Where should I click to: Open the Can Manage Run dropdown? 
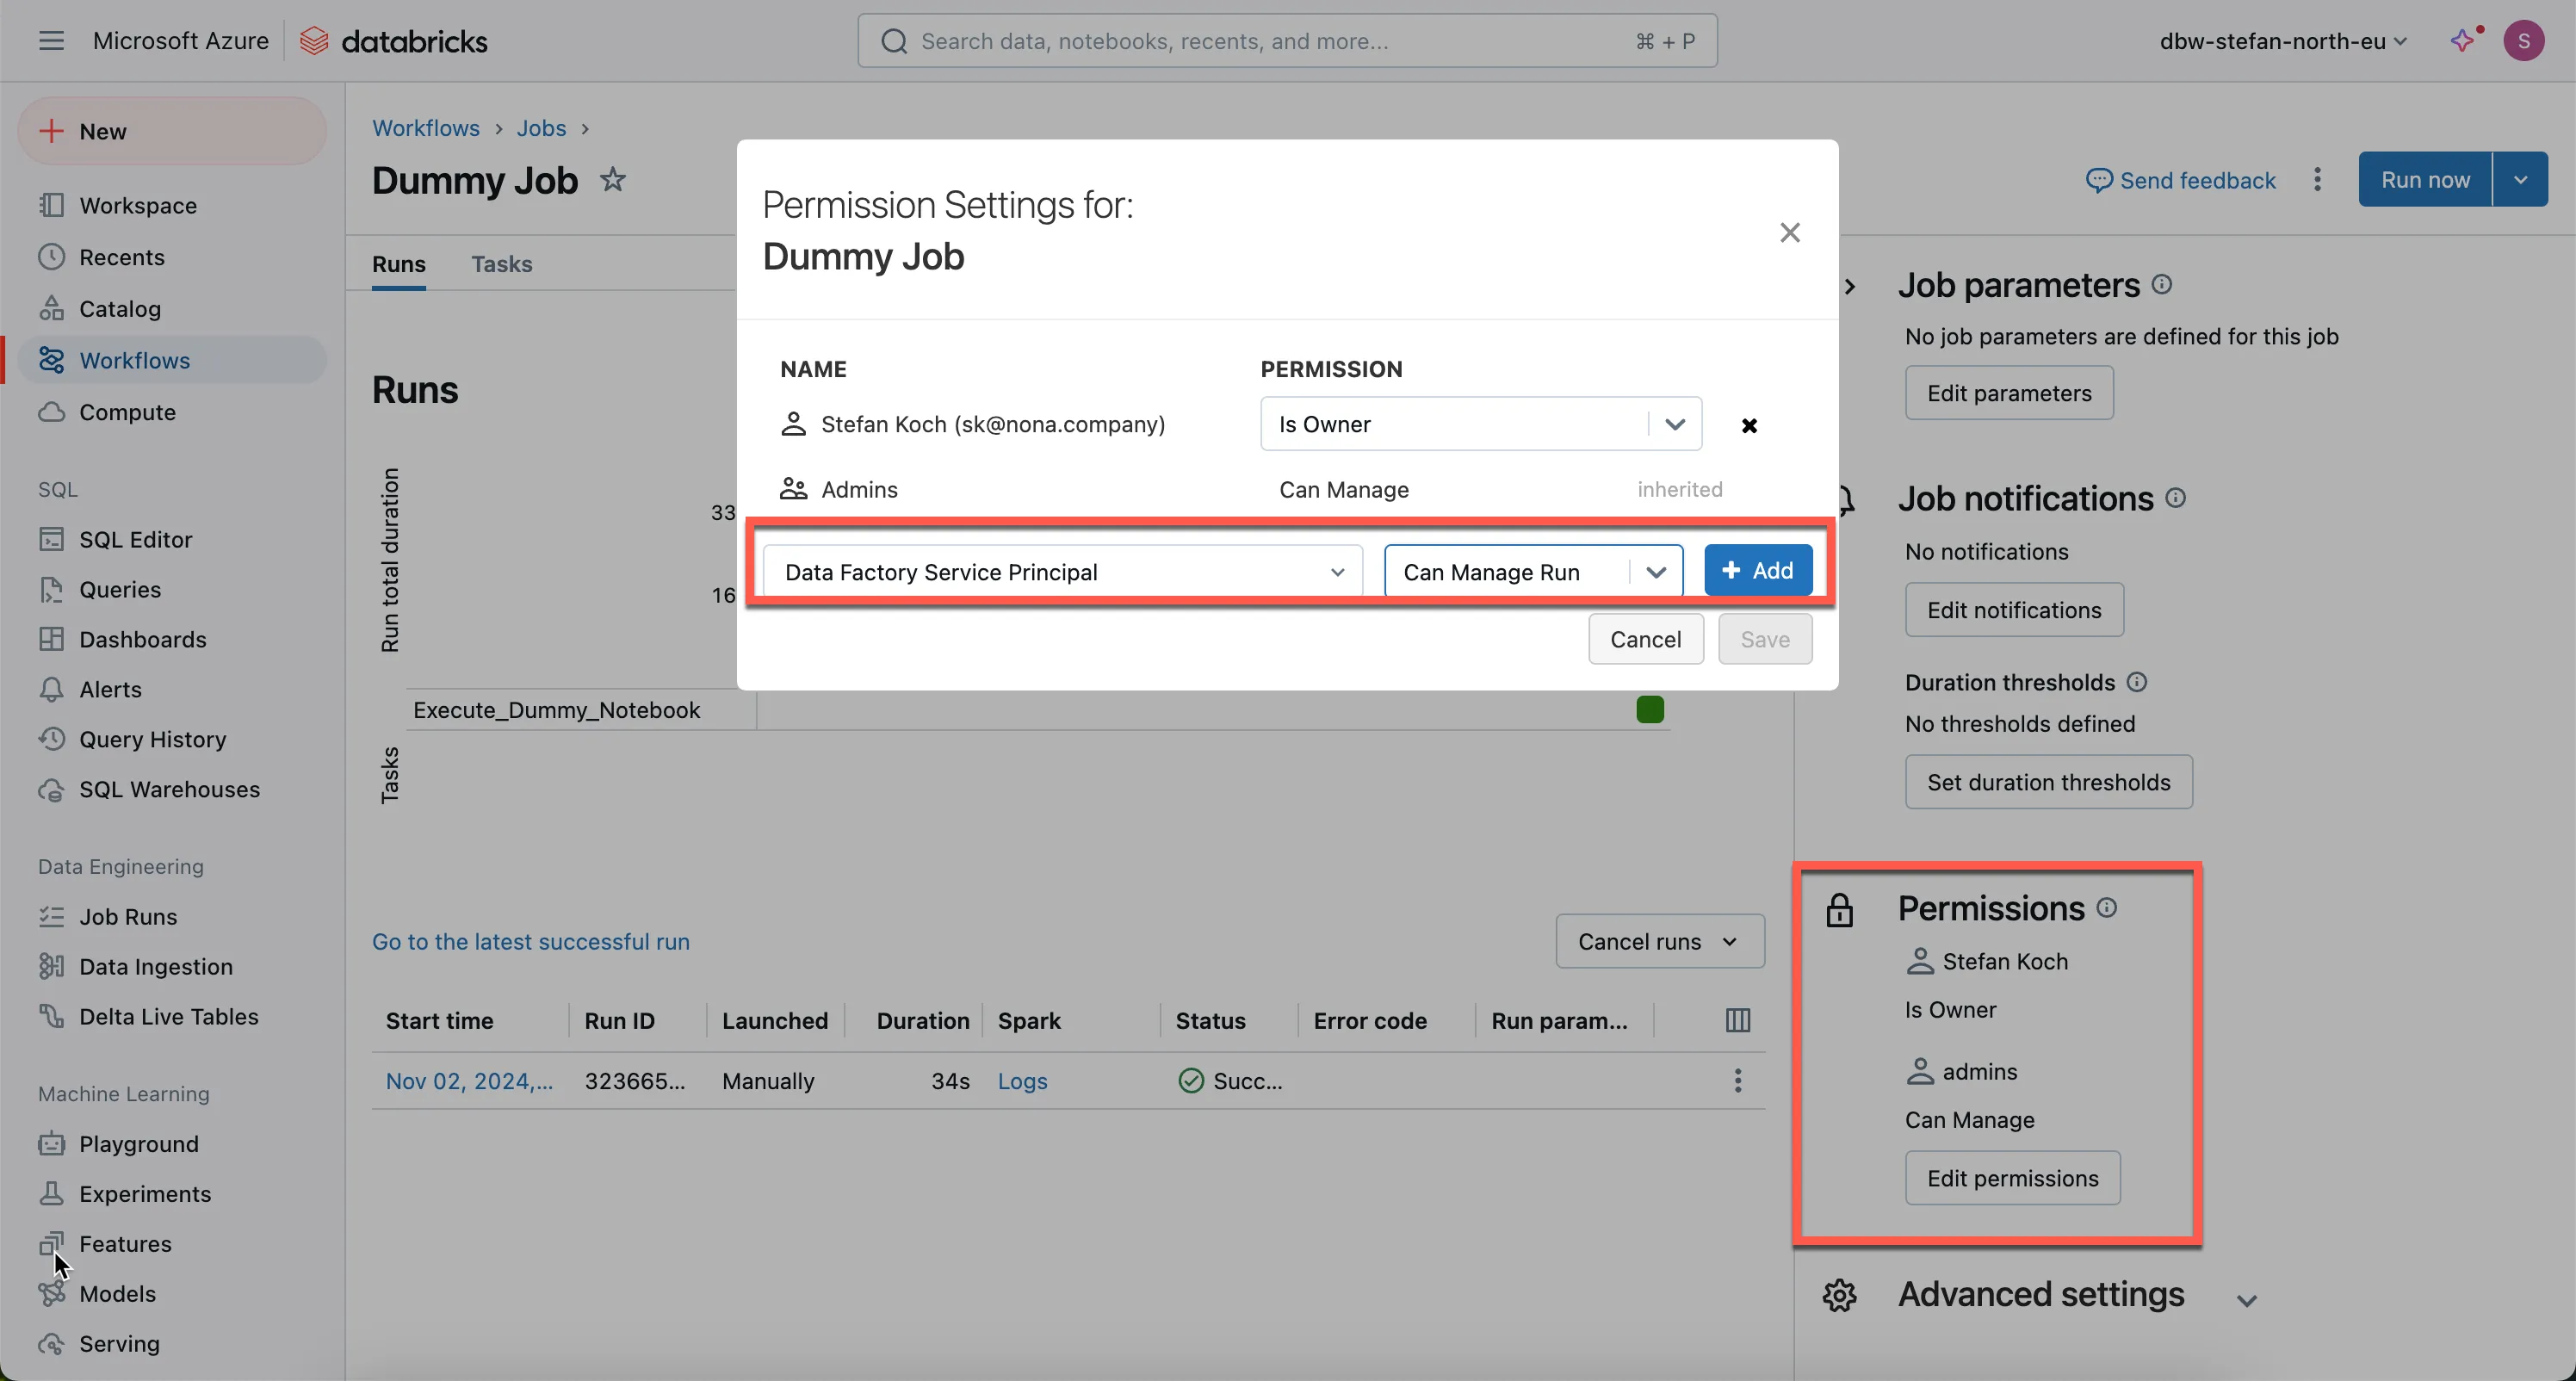point(1655,571)
